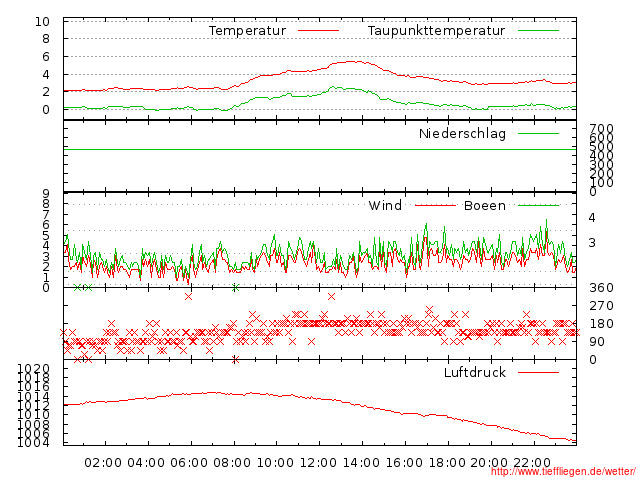Click the 1020 on the Luftdruck axis

pyautogui.click(x=33, y=369)
